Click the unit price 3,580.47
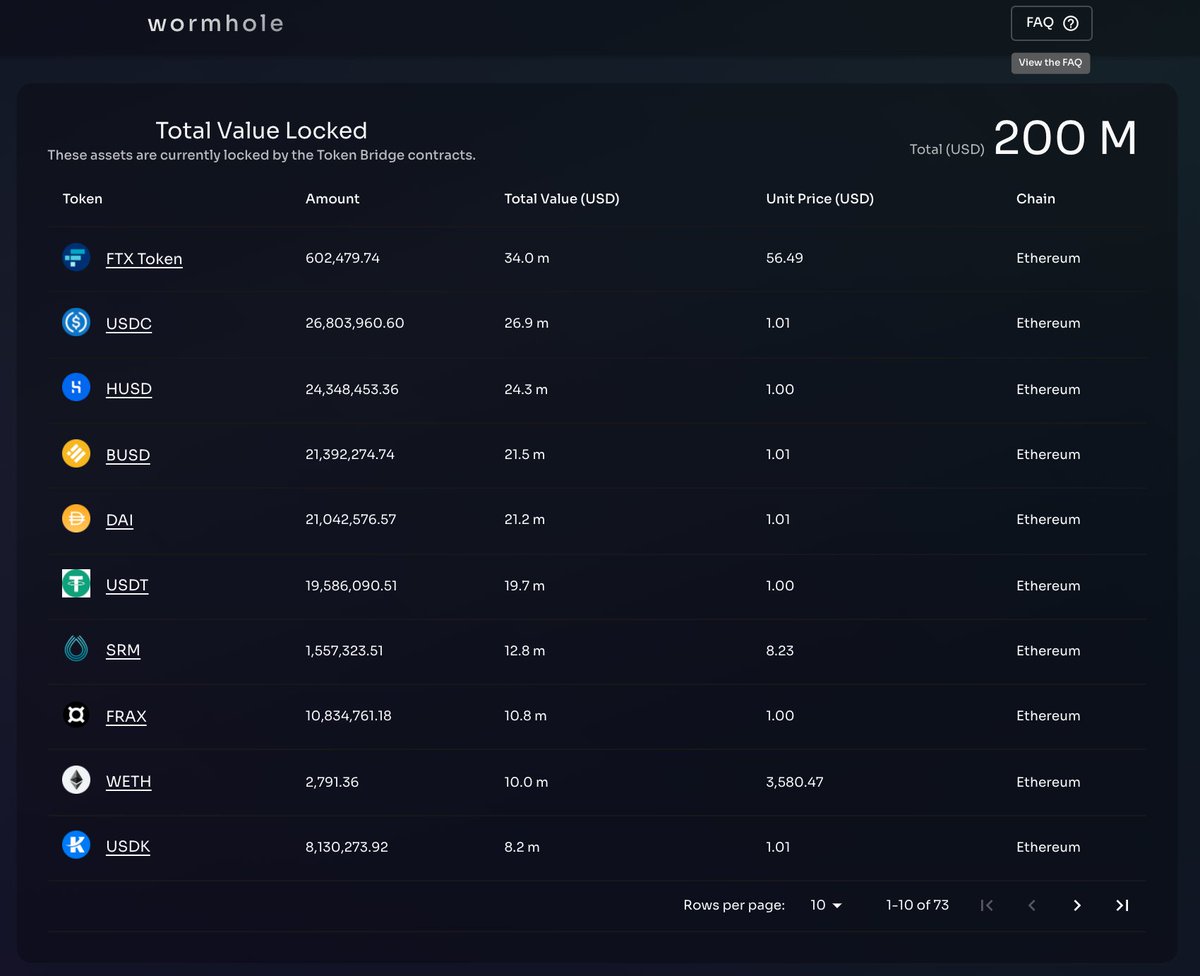 coord(795,781)
